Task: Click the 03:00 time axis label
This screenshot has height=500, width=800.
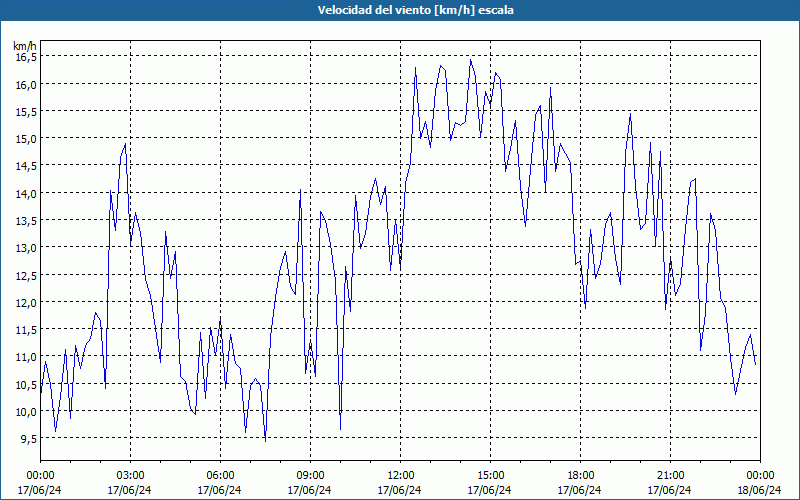Action: [130, 476]
